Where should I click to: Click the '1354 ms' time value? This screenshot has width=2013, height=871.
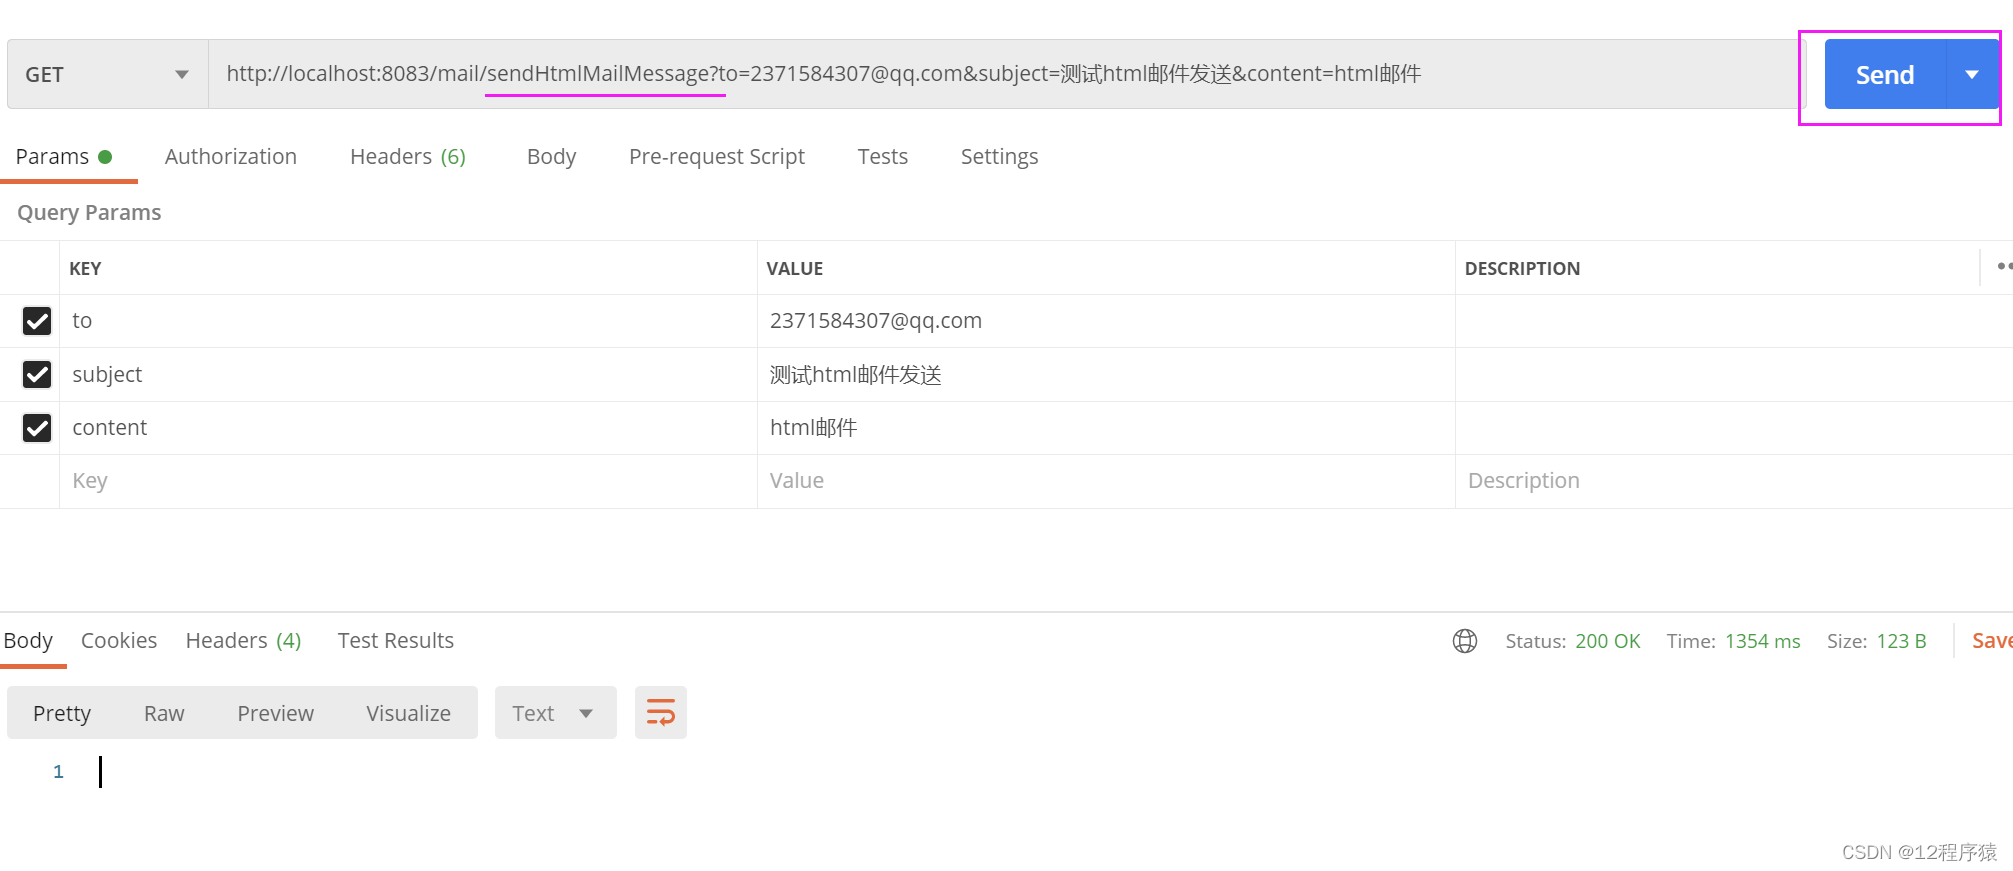[x=1763, y=641]
